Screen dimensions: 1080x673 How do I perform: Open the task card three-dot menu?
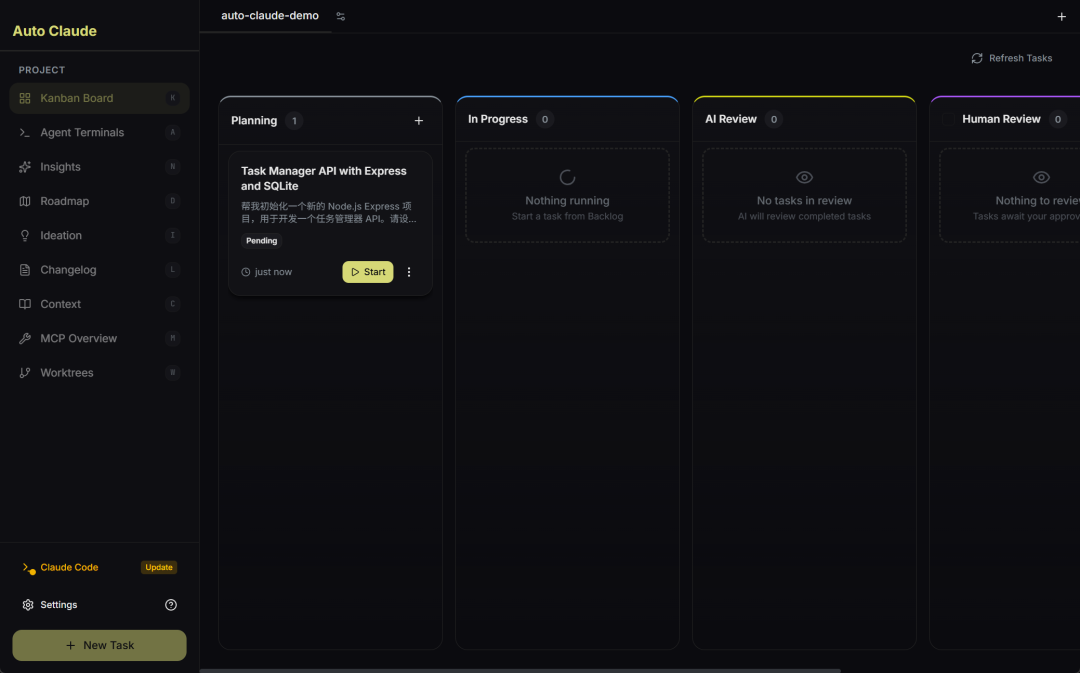click(408, 272)
